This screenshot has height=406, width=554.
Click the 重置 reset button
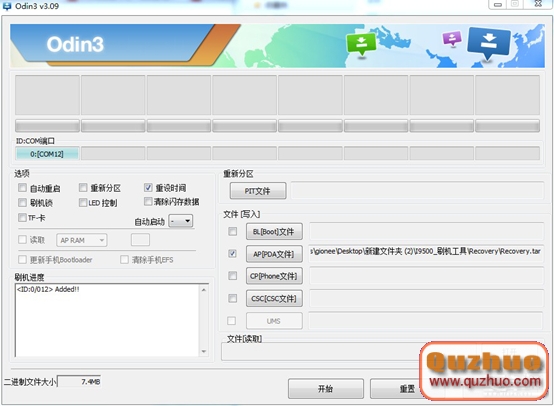(x=396, y=389)
